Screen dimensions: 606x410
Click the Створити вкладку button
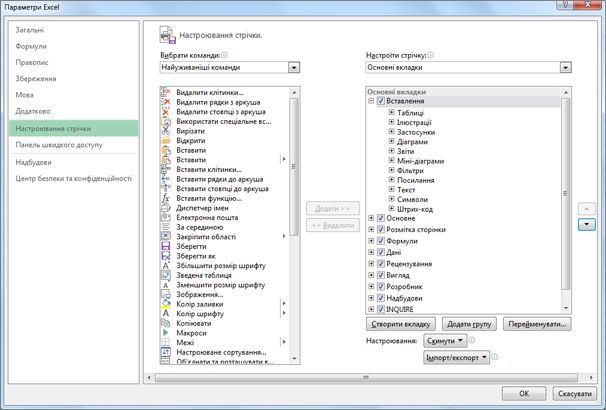click(x=401, y=324)
